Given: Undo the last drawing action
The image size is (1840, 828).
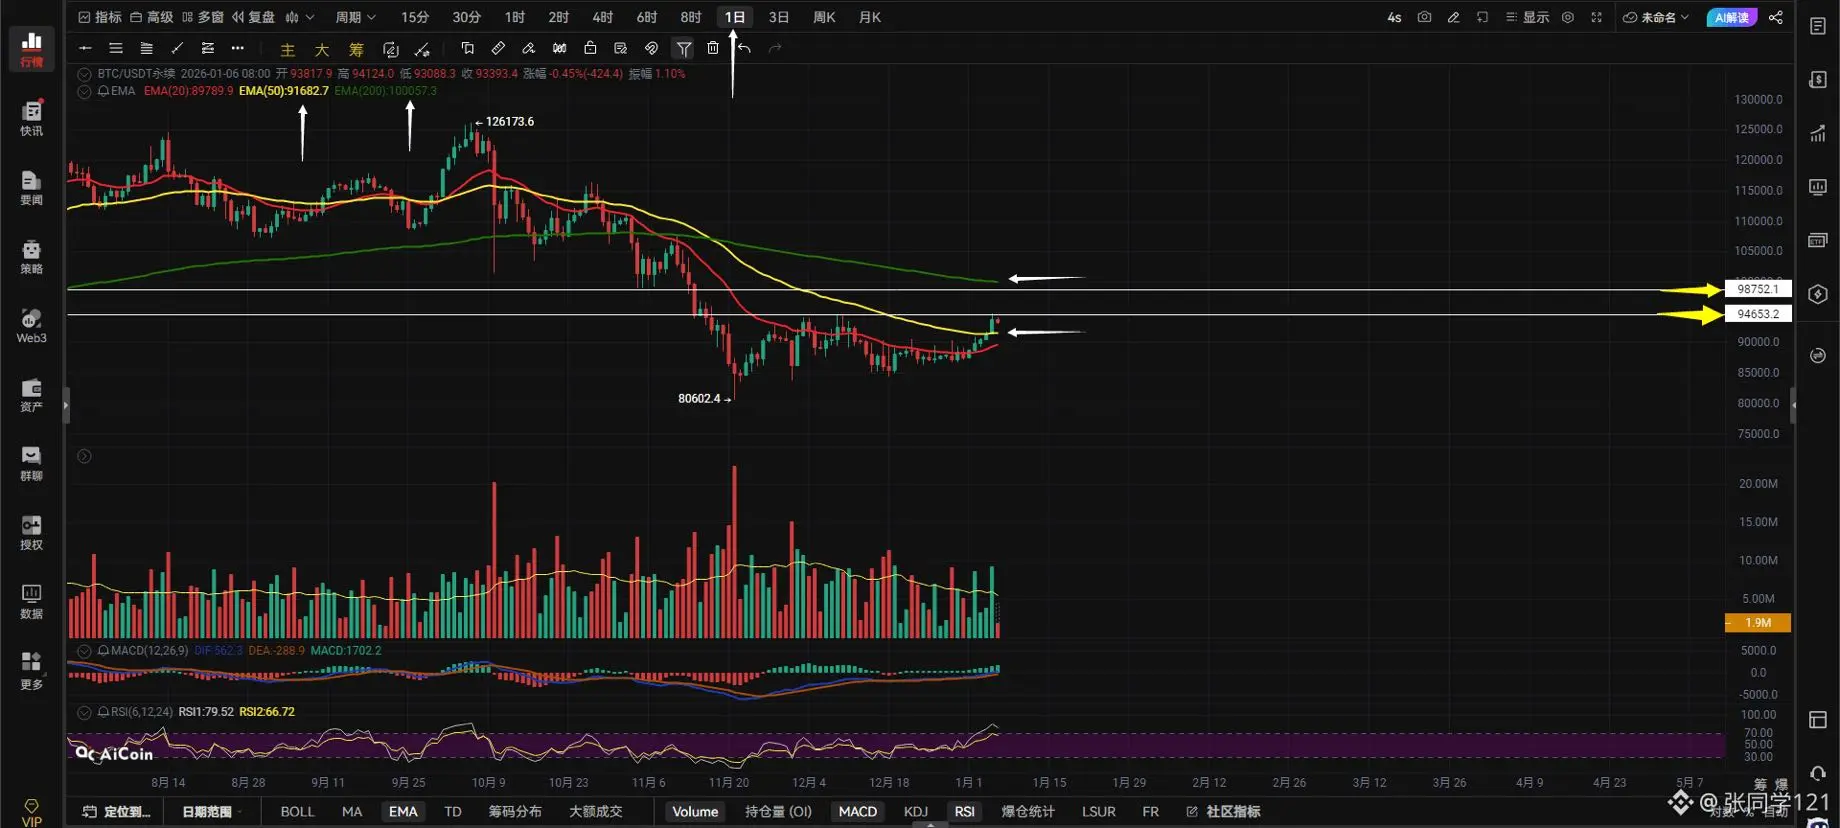Looking at the screenshot, I should (x=745, y=48).
